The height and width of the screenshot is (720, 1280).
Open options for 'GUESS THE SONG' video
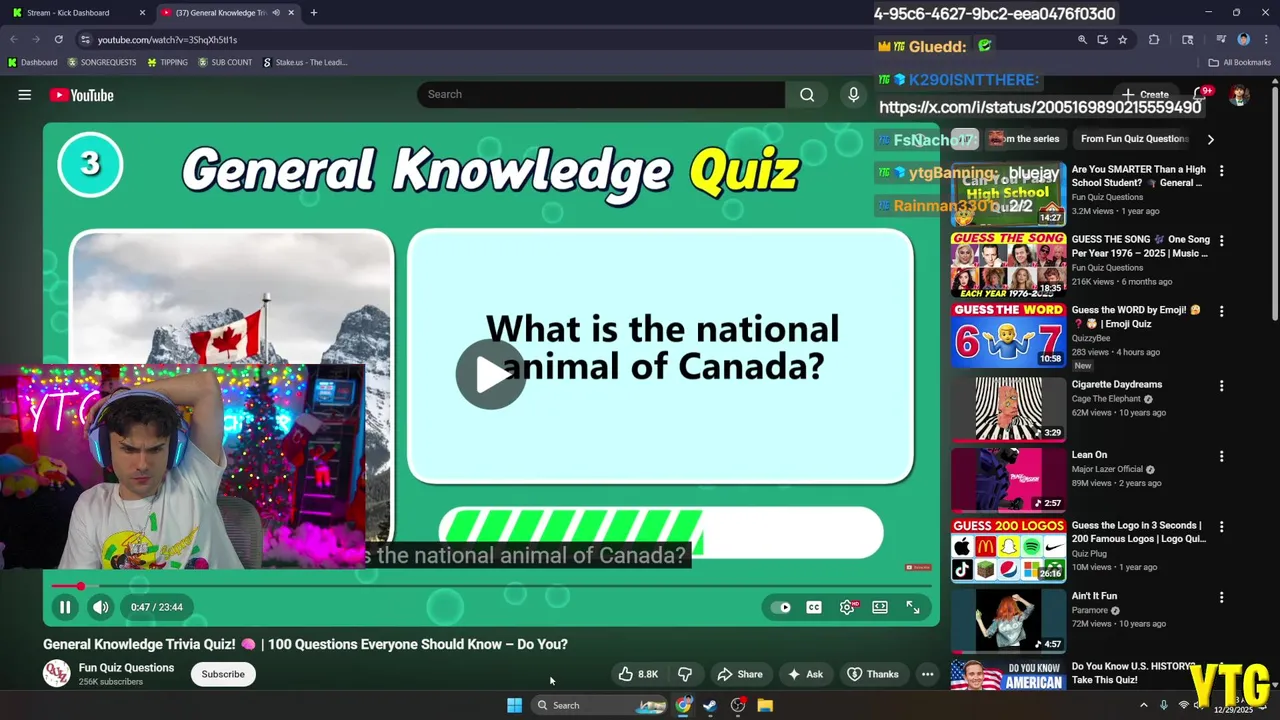(1221, 241)
